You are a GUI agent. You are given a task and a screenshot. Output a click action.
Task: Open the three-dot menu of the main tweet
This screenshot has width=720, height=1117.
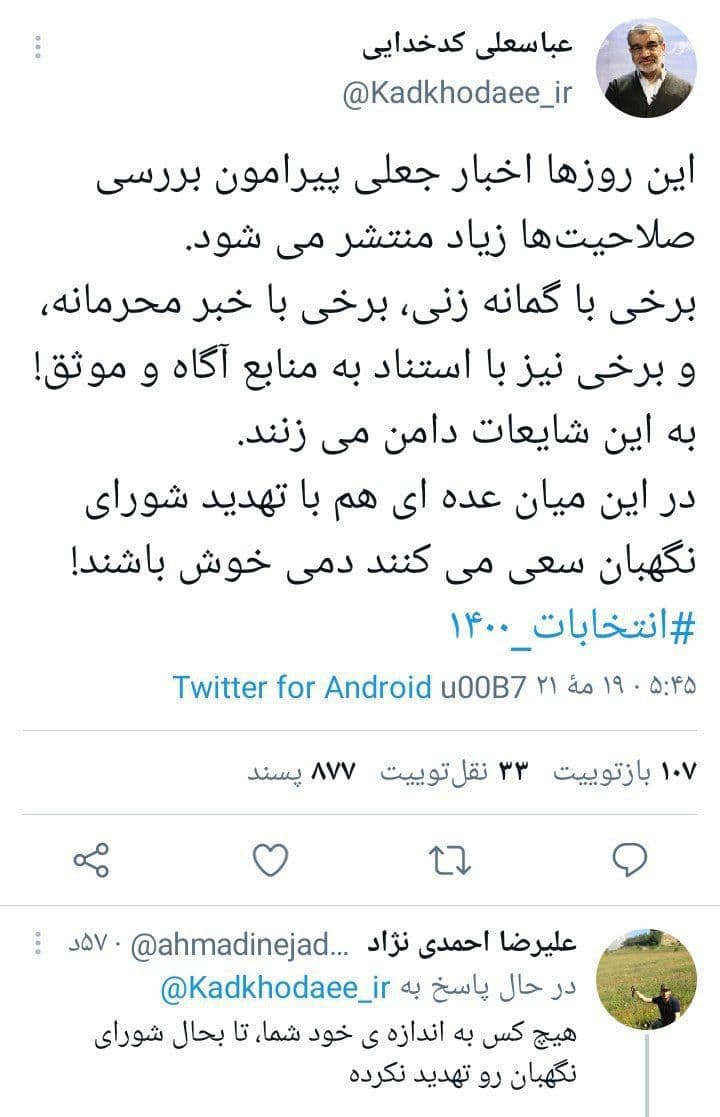38,47
